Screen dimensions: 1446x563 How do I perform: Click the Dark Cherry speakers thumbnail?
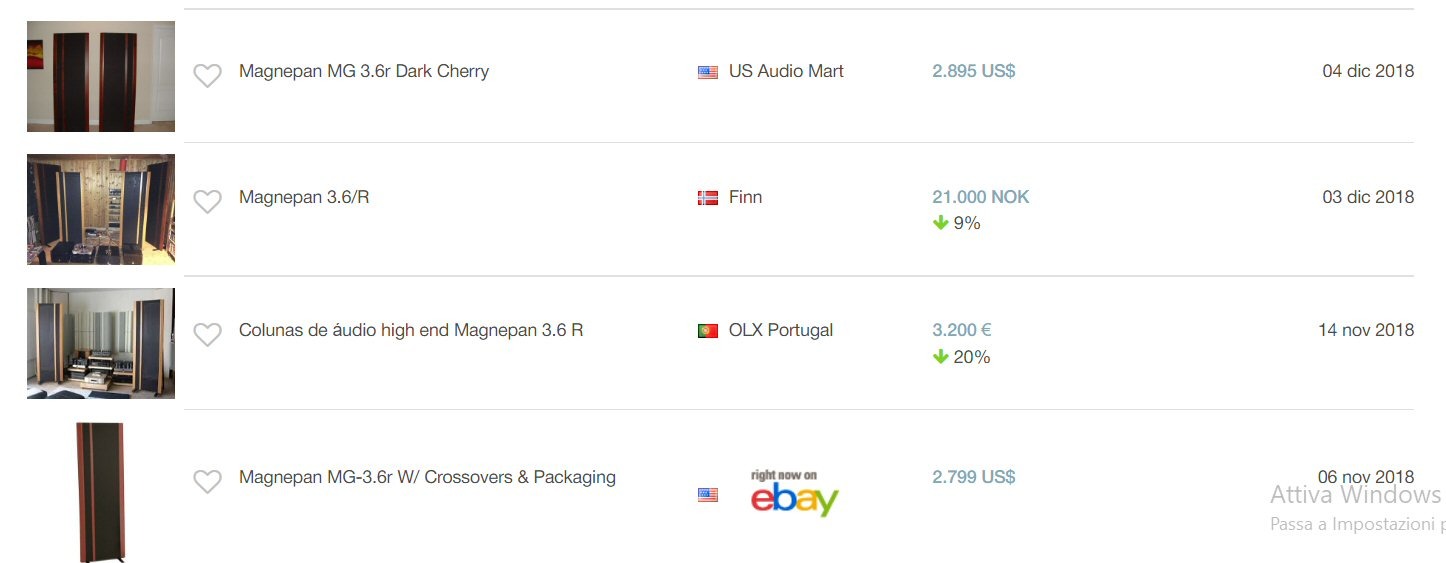(x=101, y=76)
